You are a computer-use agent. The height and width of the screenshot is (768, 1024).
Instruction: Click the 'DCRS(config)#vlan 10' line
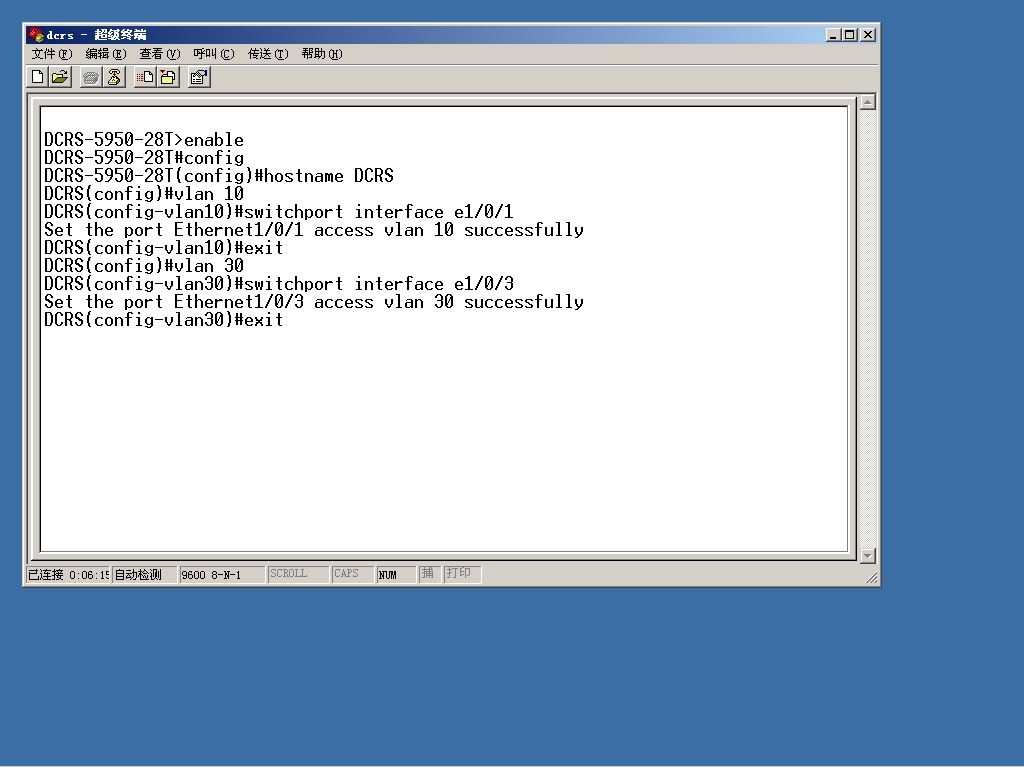tap(144, 194)
